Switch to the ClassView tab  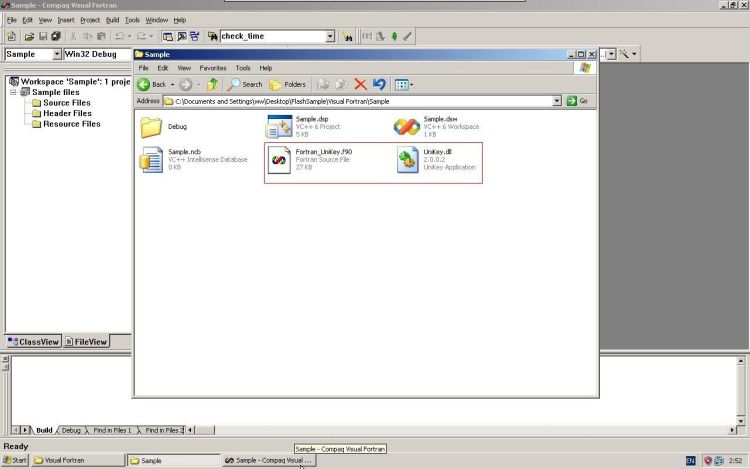tap(33, 341)
